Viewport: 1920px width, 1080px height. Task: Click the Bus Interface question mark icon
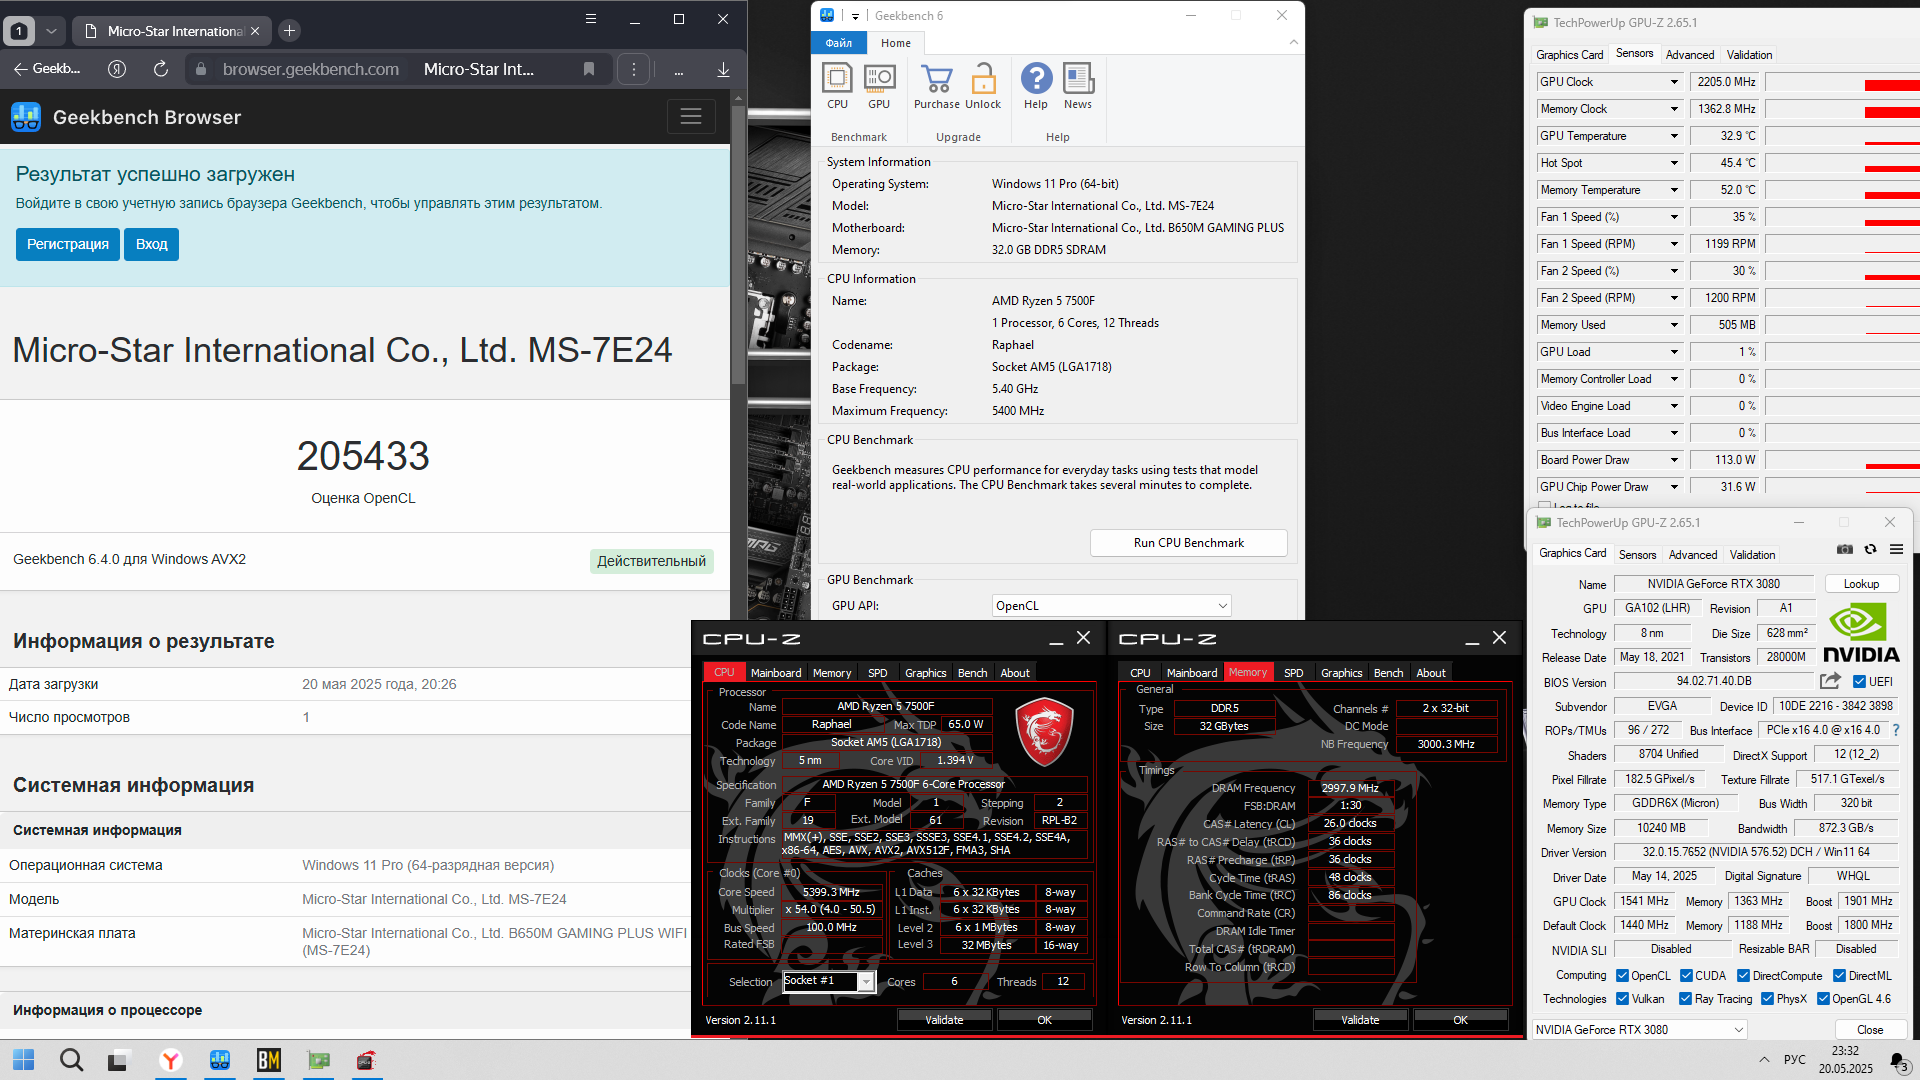(1896, 730)
